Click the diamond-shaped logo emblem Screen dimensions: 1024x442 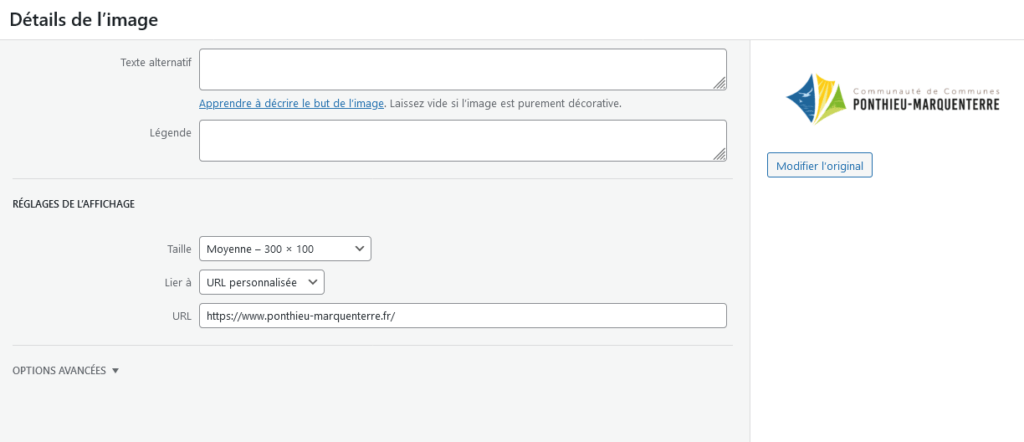pyautogui.click(x=816, y=99)
